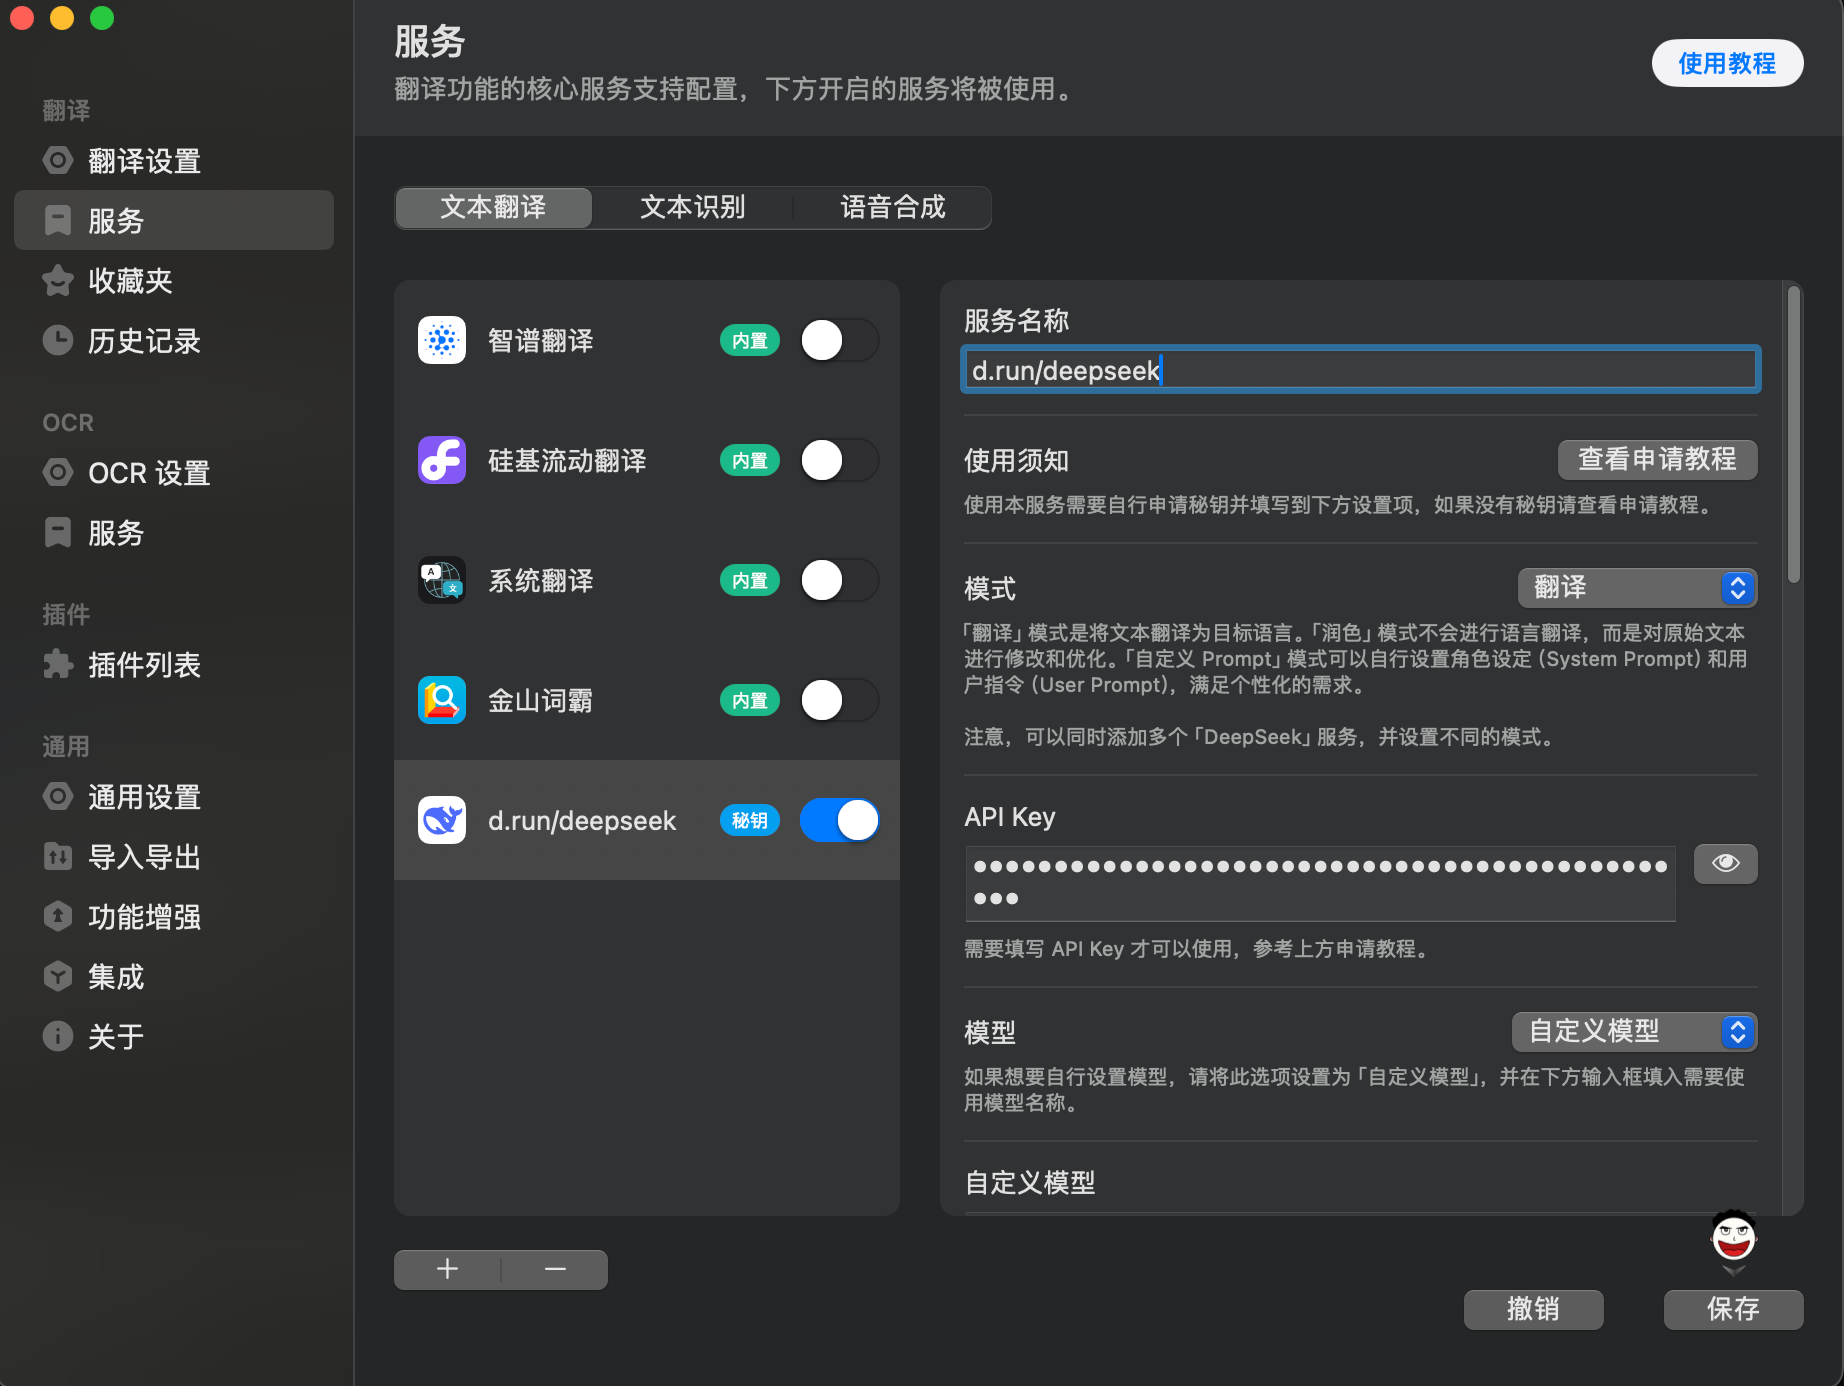Open the 收藏夹 section in the sidebar
The image size is (1844, 1386).
point(130,280)
